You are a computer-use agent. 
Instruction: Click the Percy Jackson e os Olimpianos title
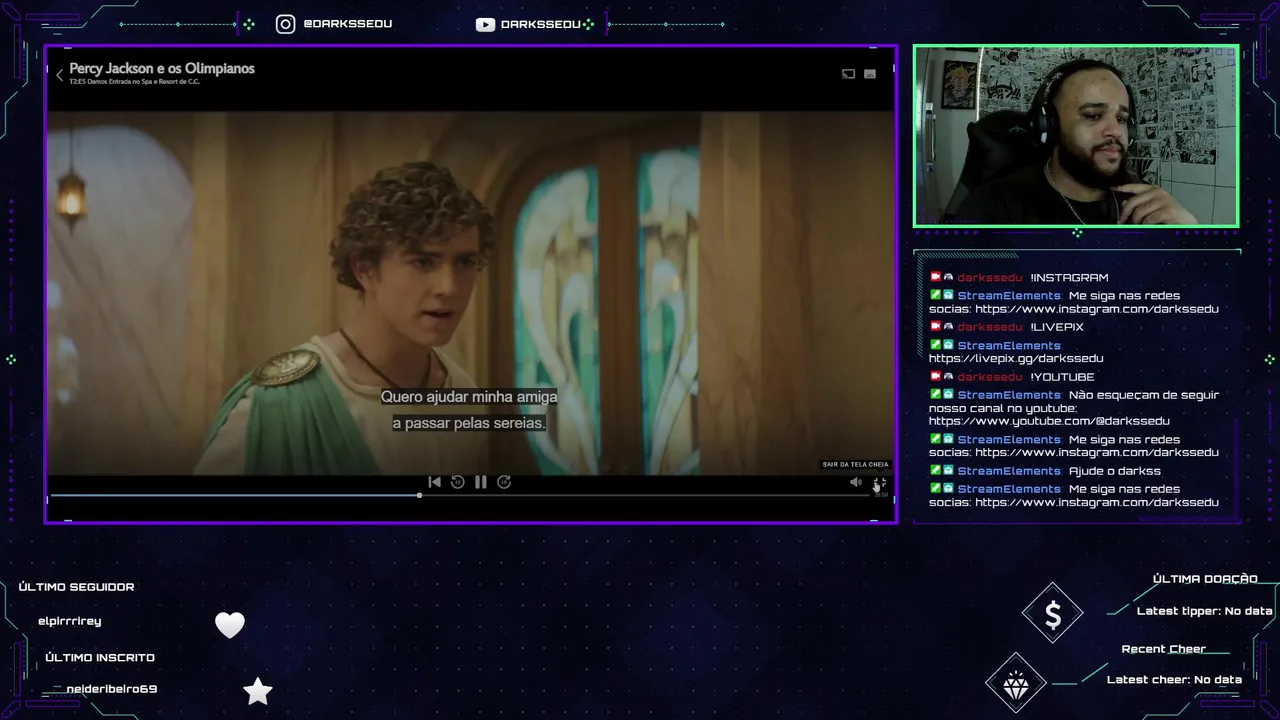(x=162, y=68)
